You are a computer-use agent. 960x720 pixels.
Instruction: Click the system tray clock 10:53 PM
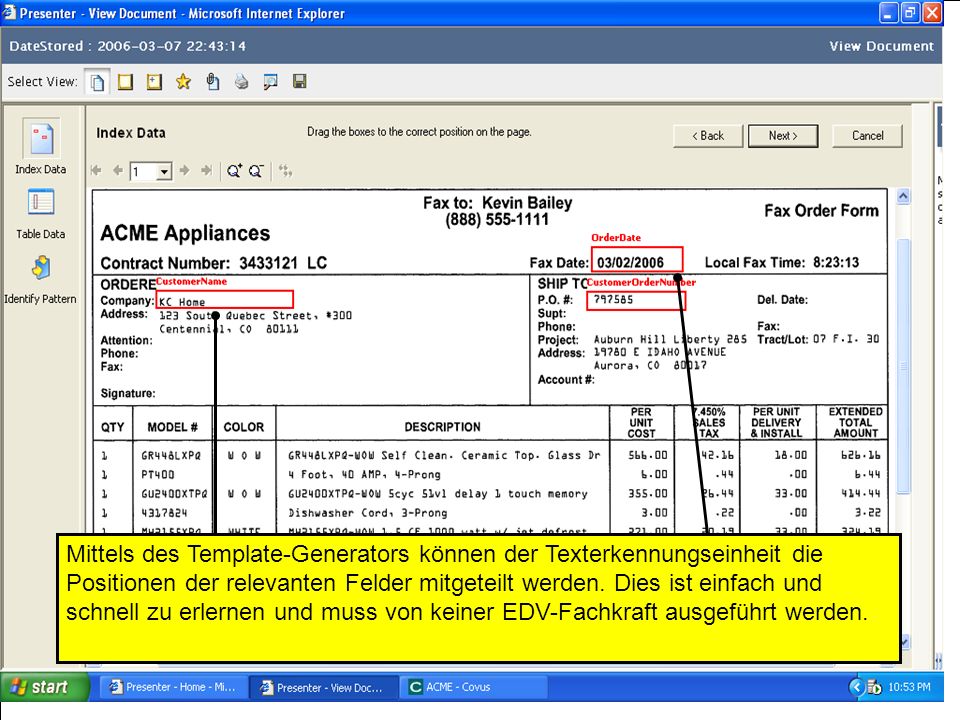click(x=909, y=687)
